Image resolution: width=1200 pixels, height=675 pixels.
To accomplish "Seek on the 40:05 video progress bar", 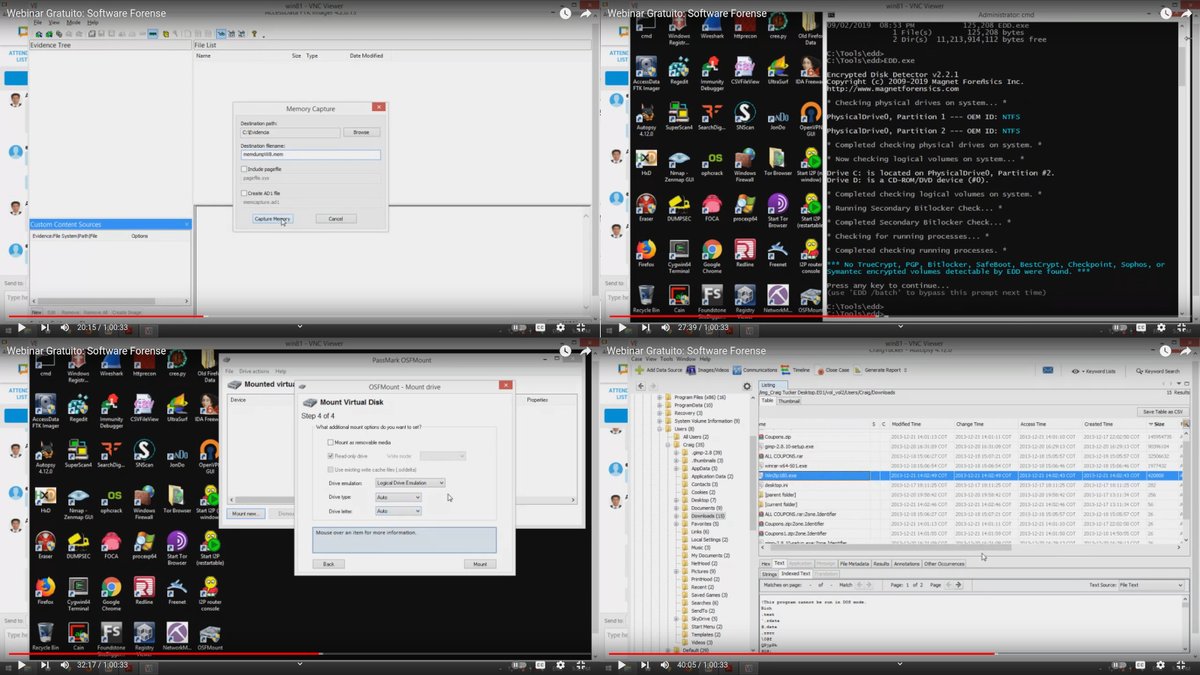I will coord(900,655).
